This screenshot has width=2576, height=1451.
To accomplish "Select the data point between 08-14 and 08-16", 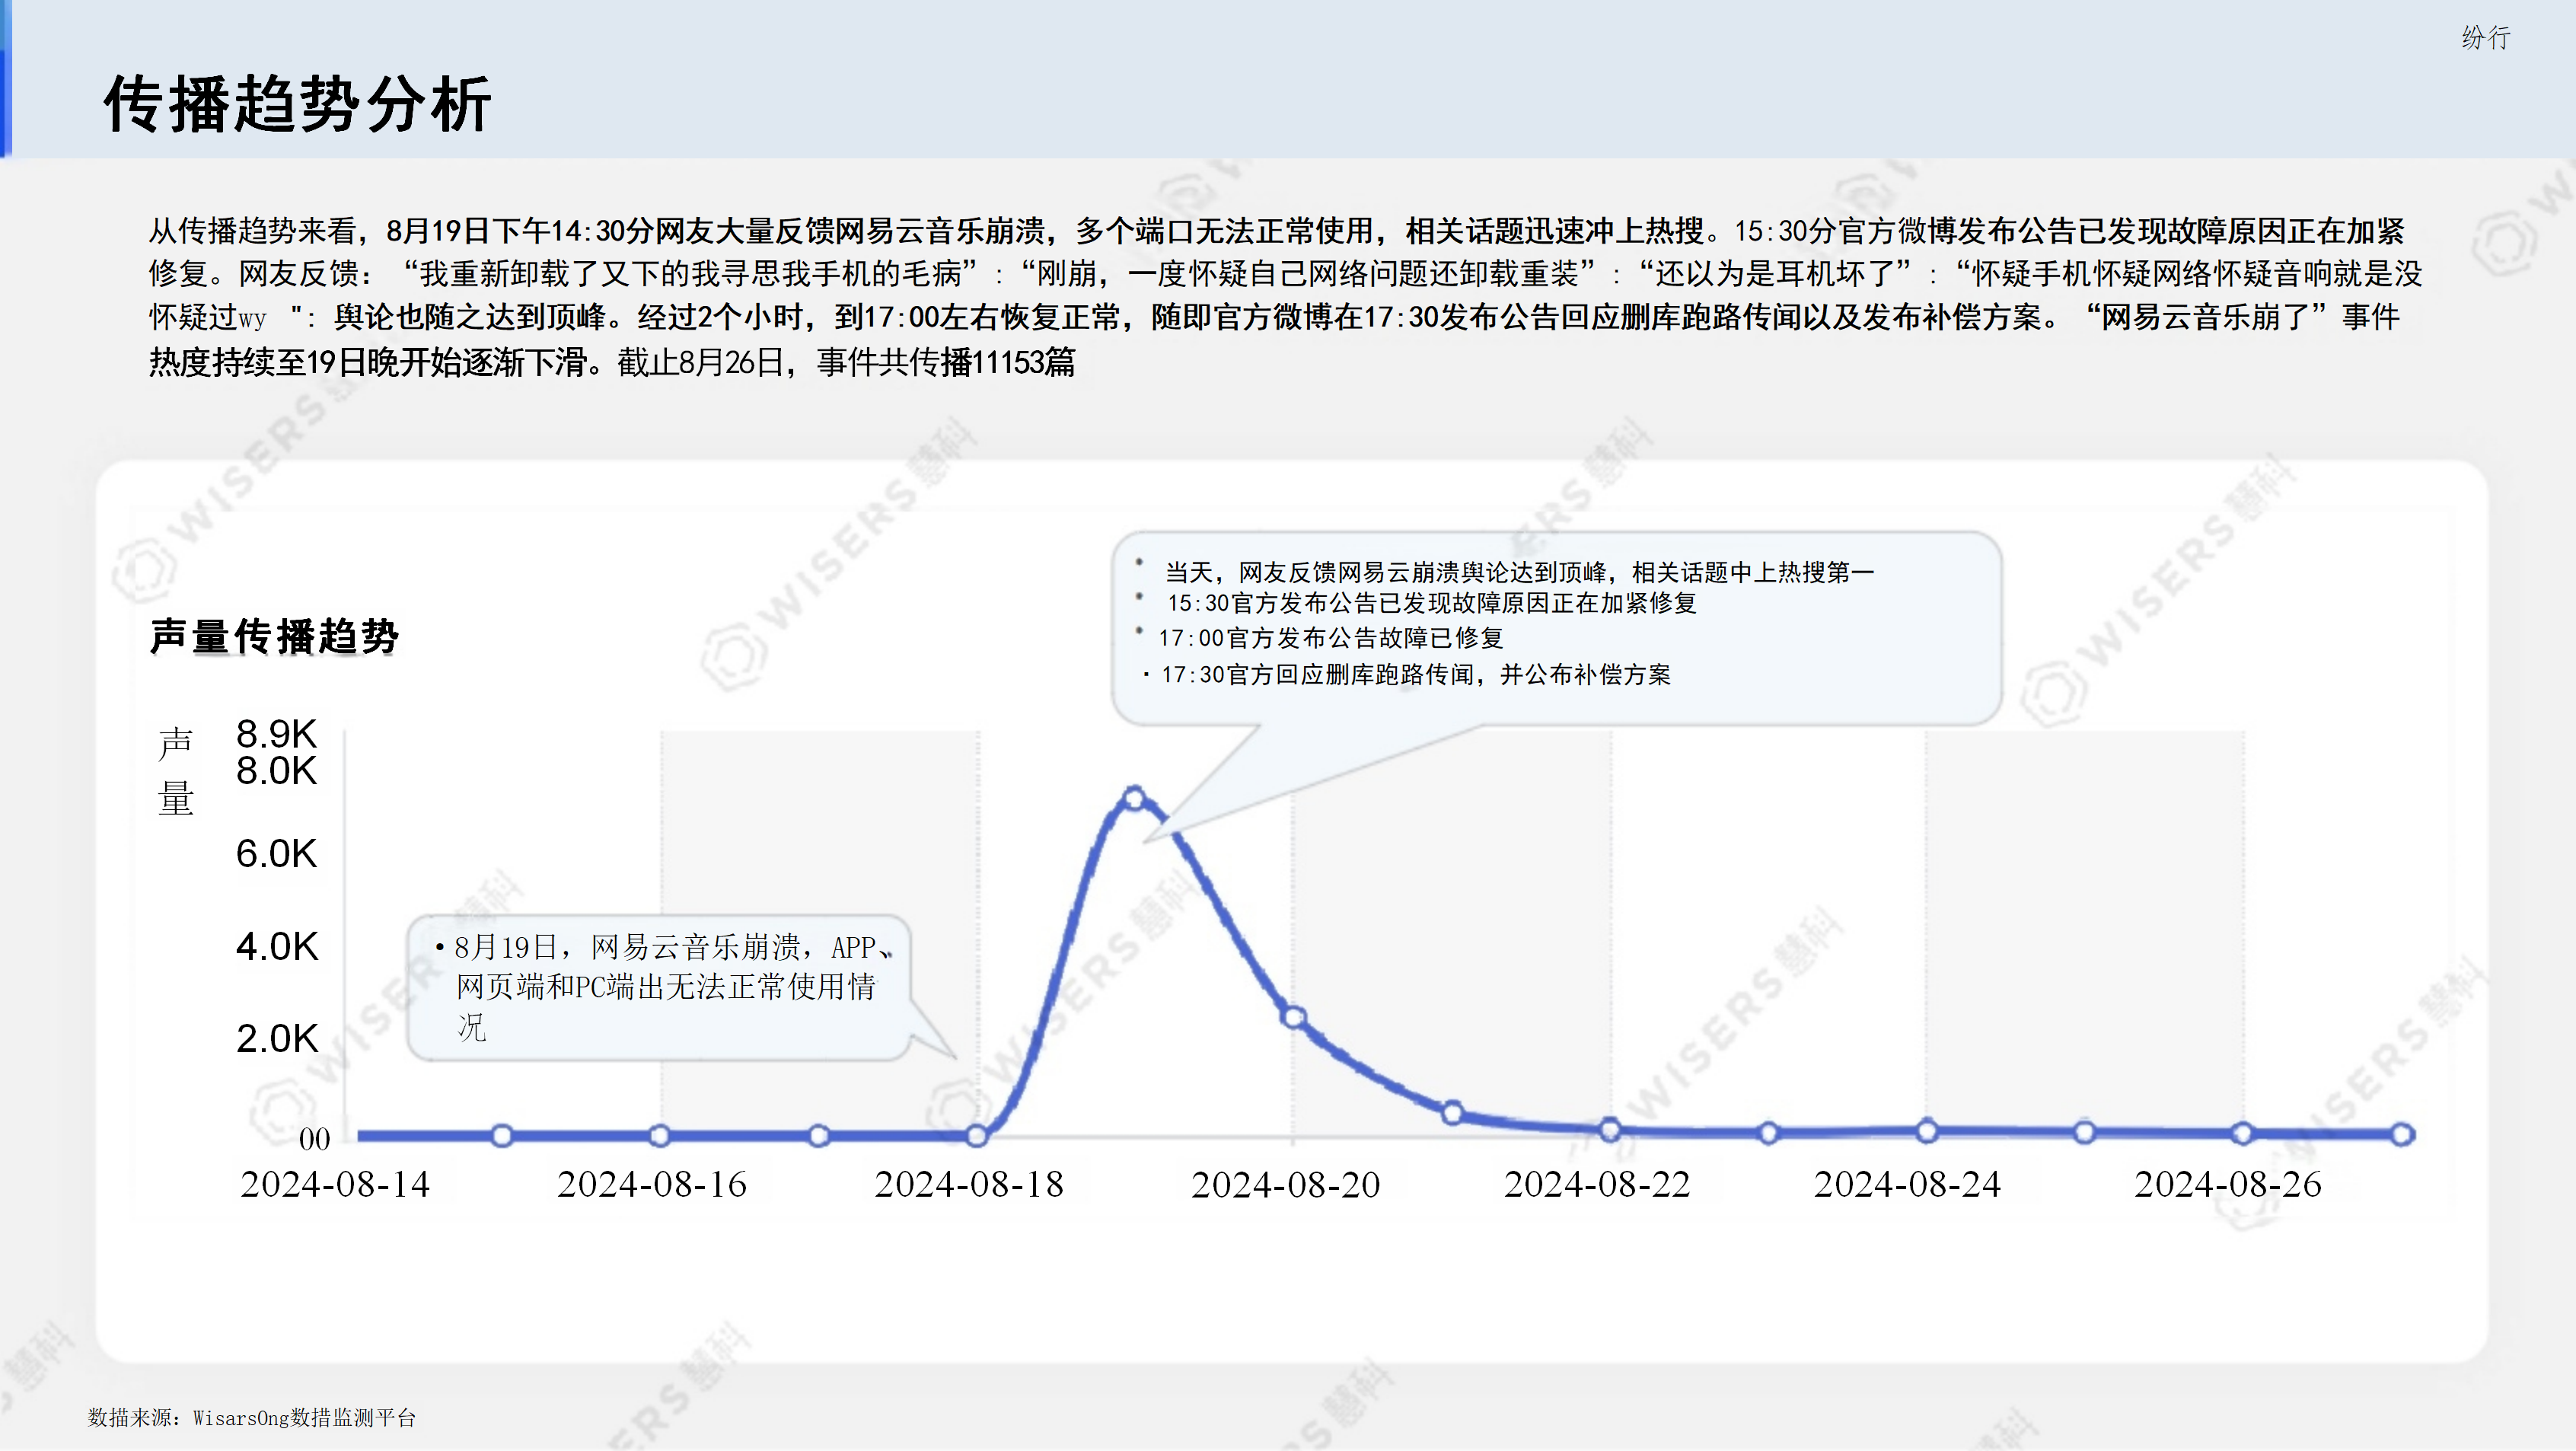I will pyautogui.click(x=502, y=1135).
